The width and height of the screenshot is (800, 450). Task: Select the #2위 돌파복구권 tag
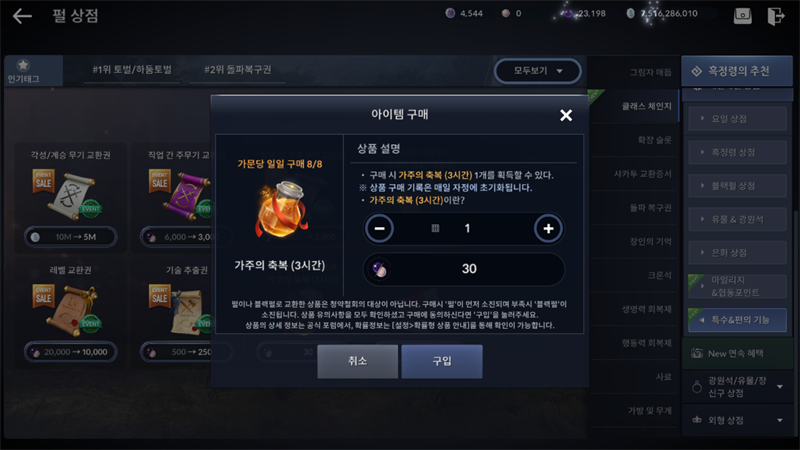click(238, 69)
